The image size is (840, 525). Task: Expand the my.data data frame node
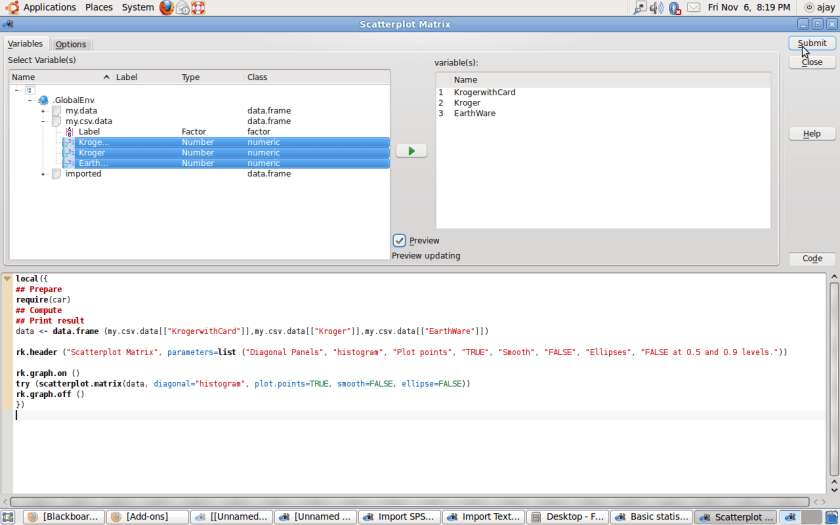pyautogui.click(x=43, y=111)
